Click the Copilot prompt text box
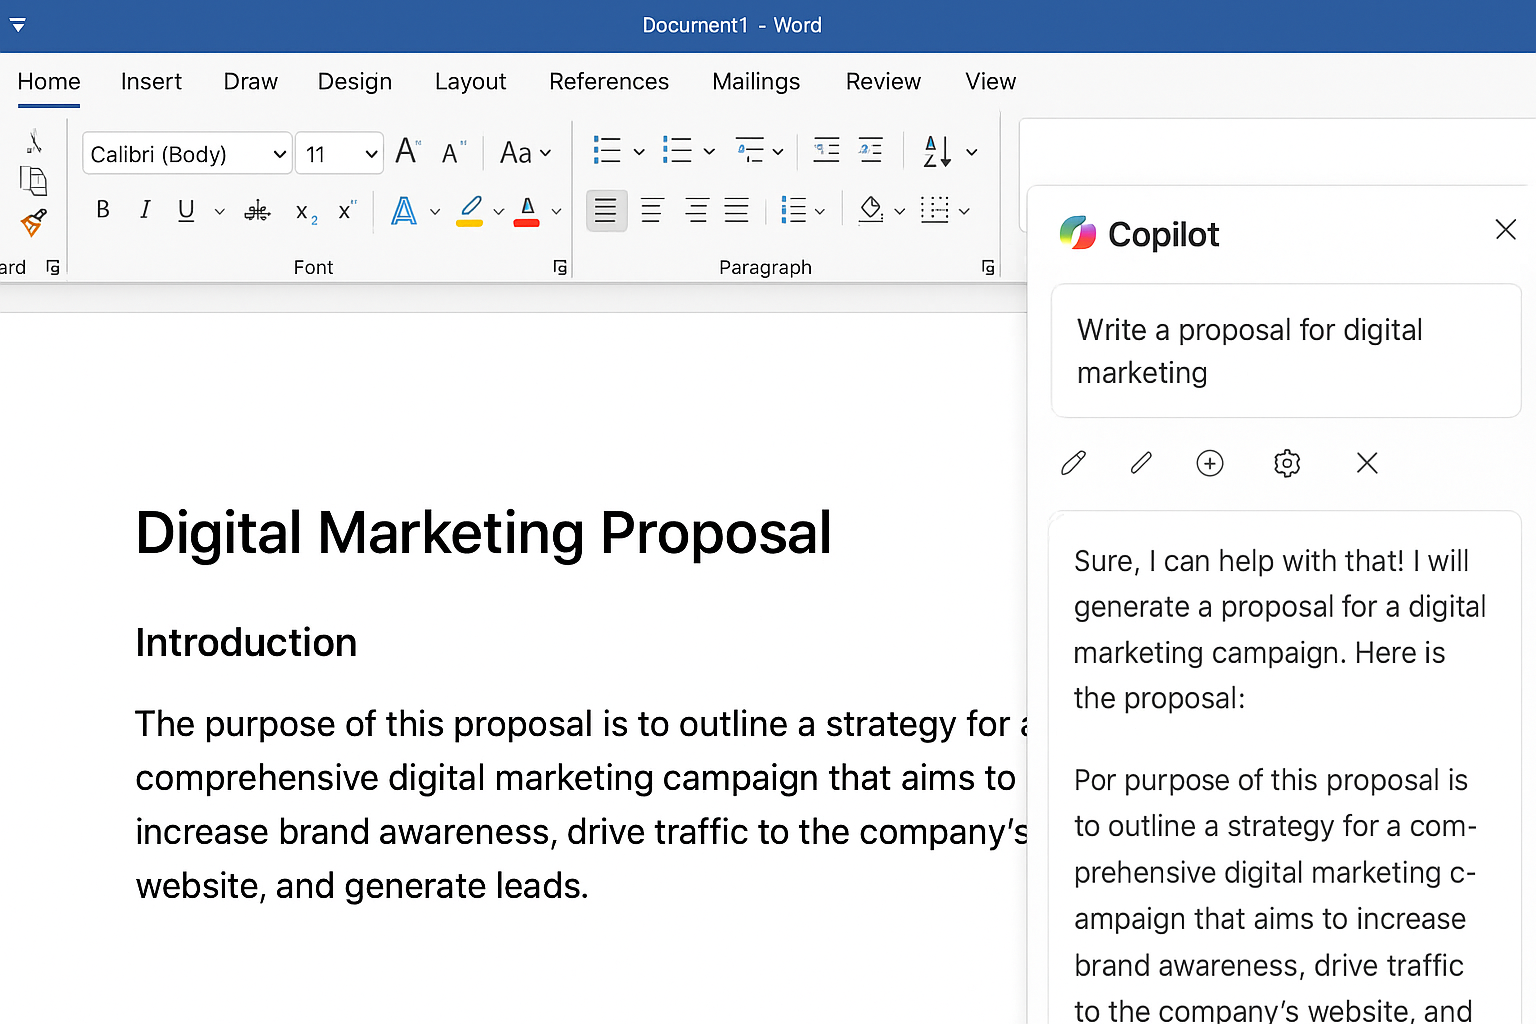The width and height of the screenshot is (1536, 1024). click(x=1285, y=351)
